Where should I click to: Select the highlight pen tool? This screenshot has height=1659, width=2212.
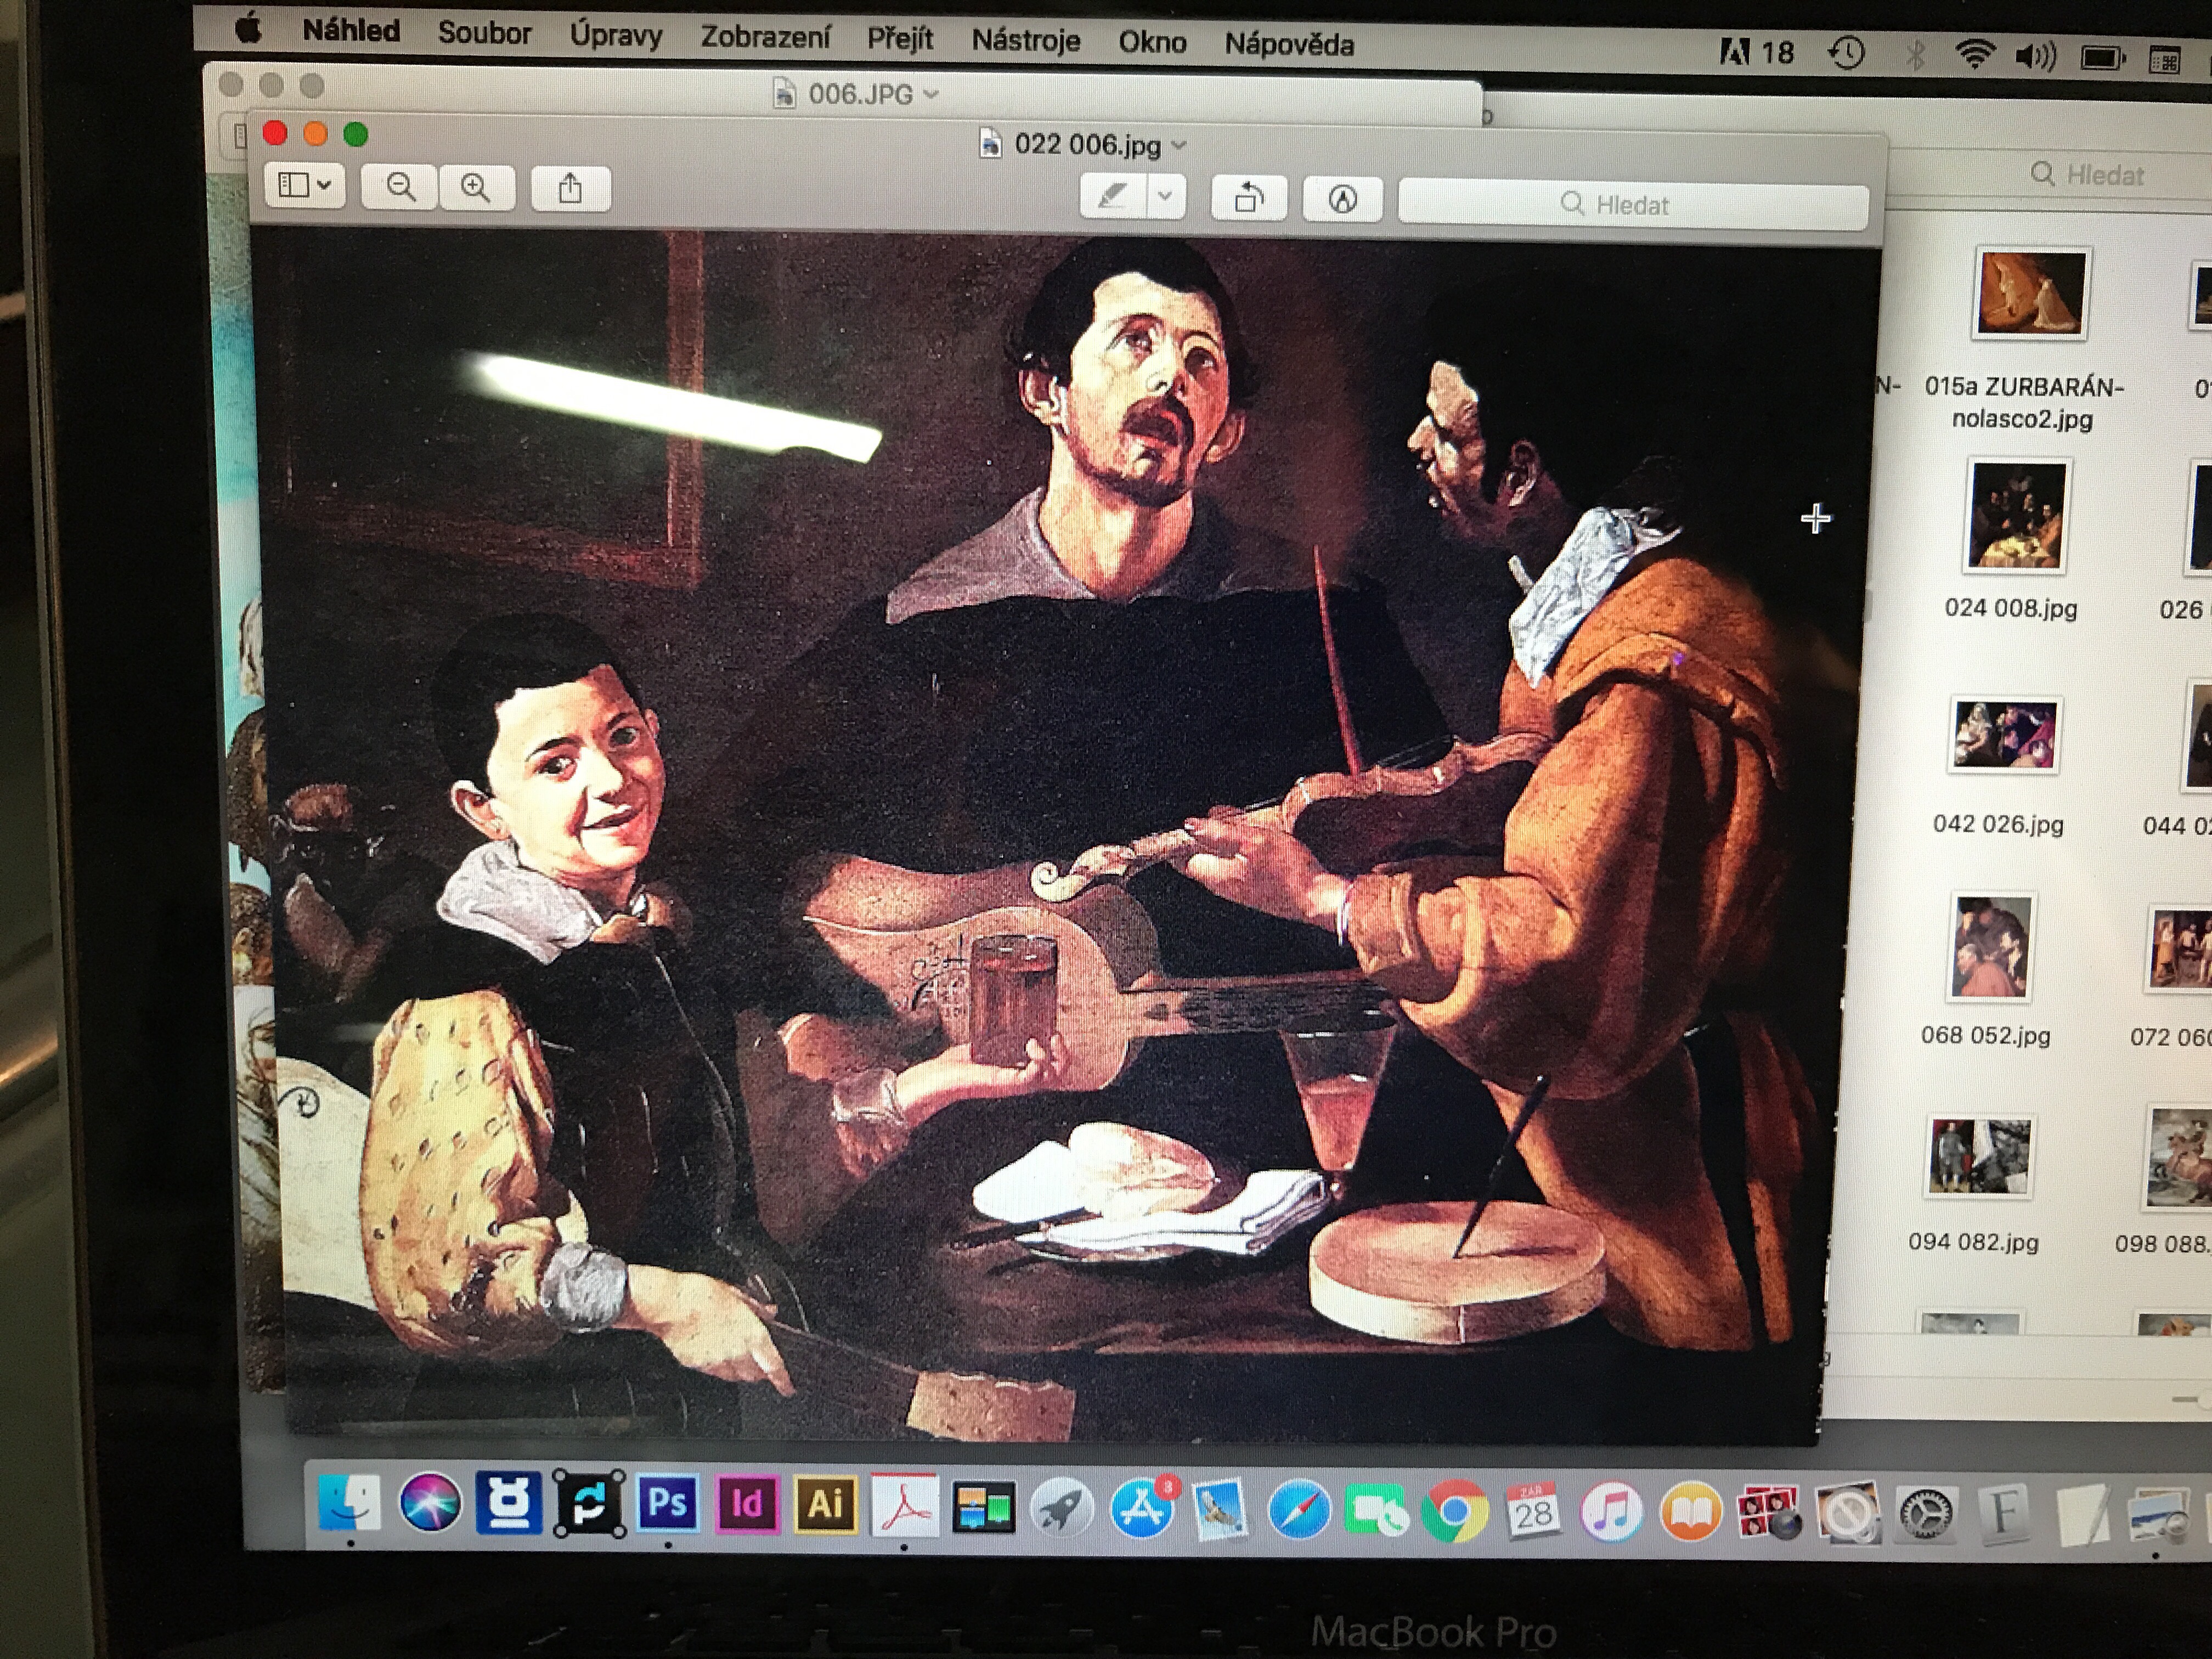1113,196
